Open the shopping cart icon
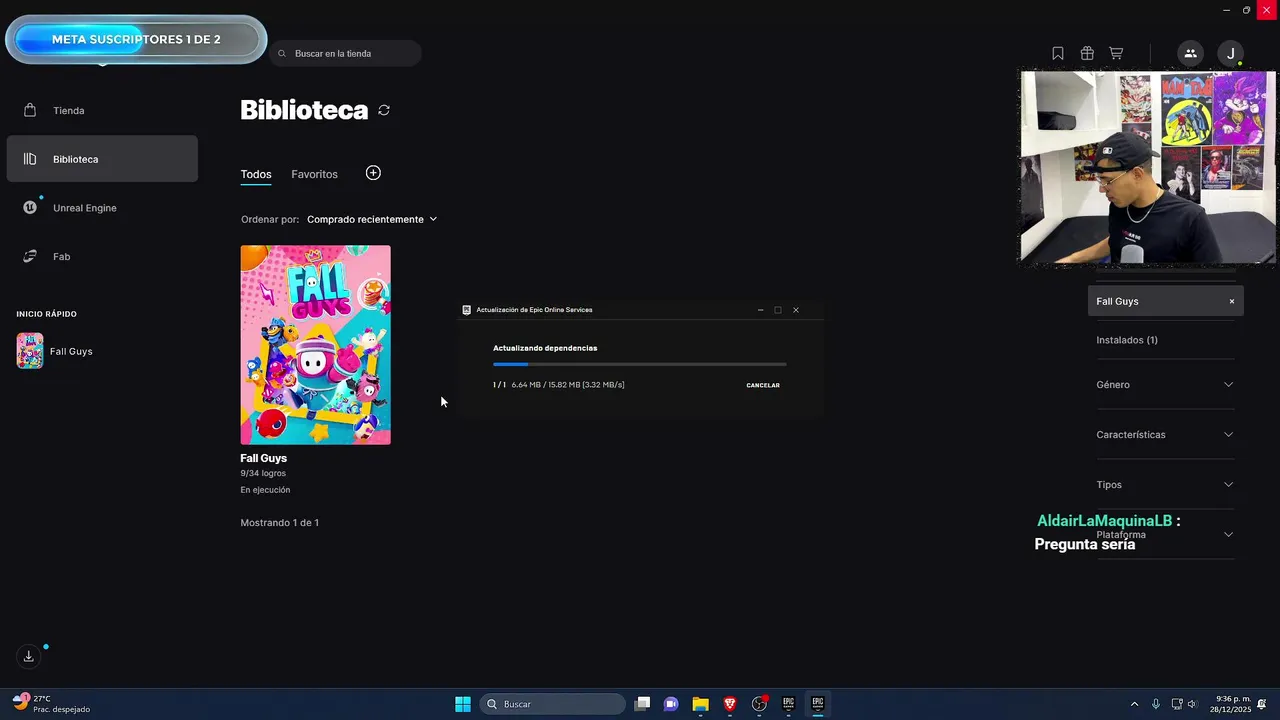 [x=1116, y=53]
